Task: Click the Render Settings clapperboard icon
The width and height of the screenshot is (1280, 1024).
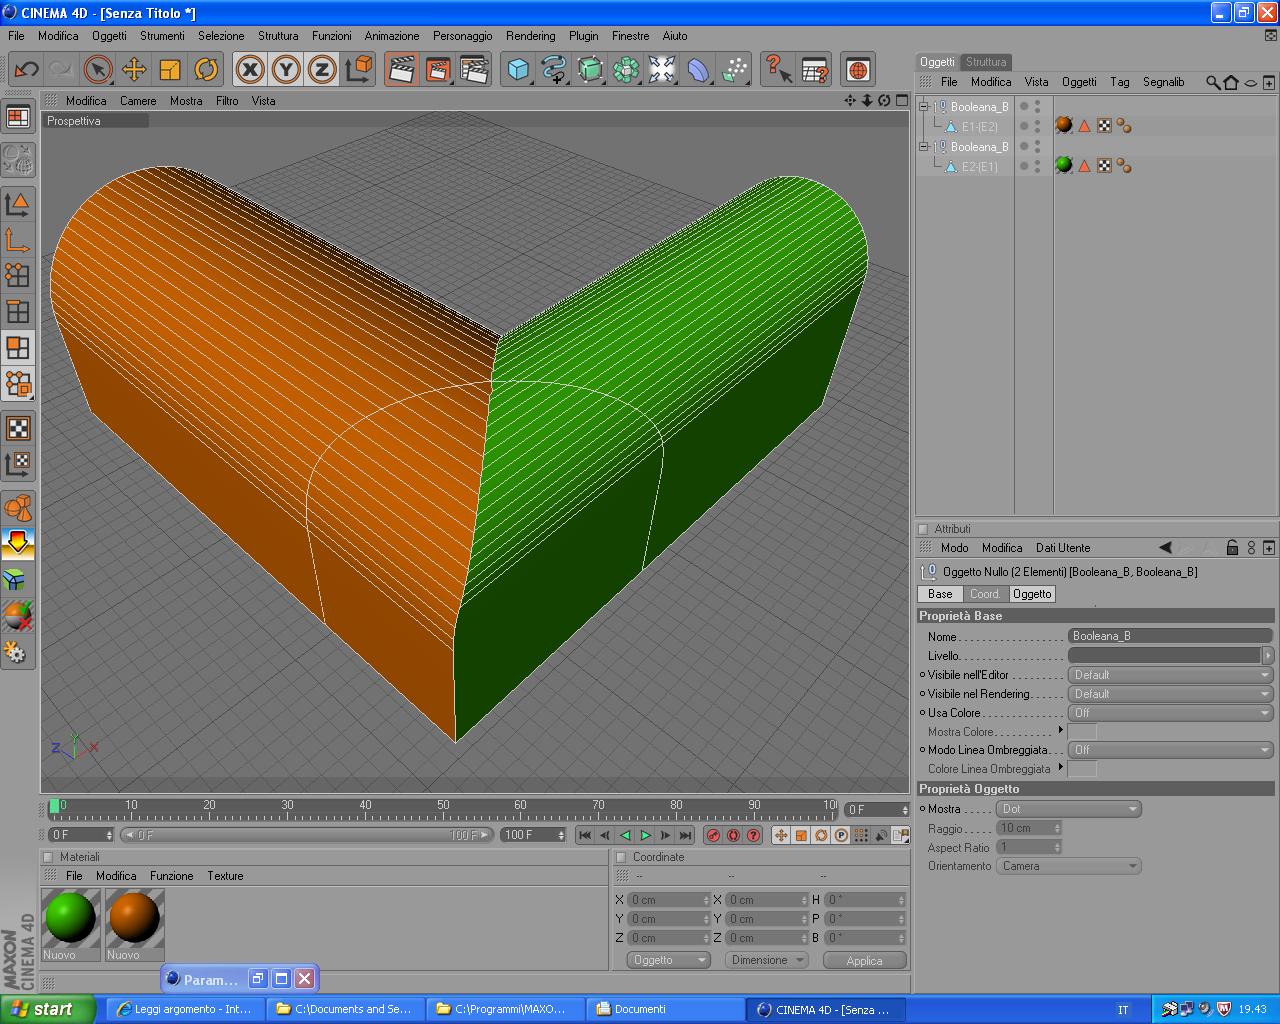Action: coord(474,69)
